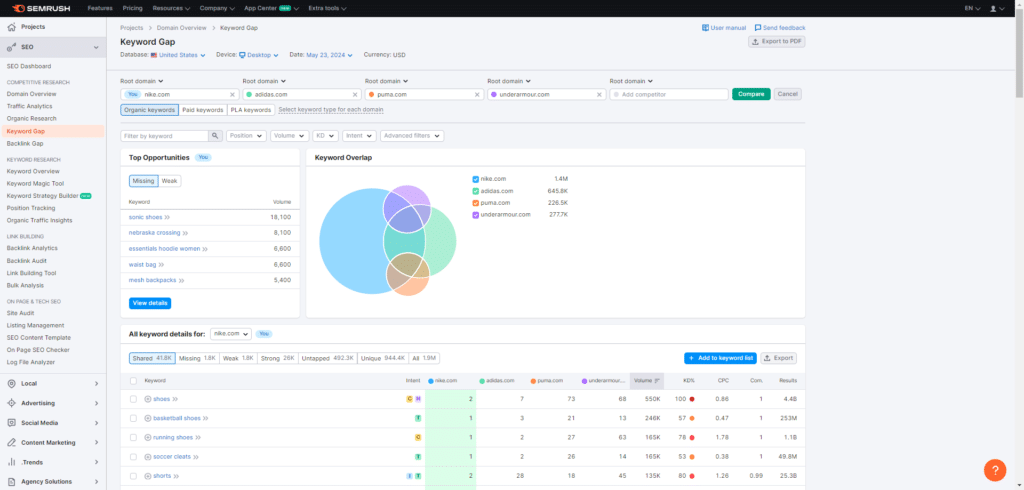Uncheck adidas.com in Keyword Overlap legend
This screenshot has height=490, width=1024.
tap(475, 190)
